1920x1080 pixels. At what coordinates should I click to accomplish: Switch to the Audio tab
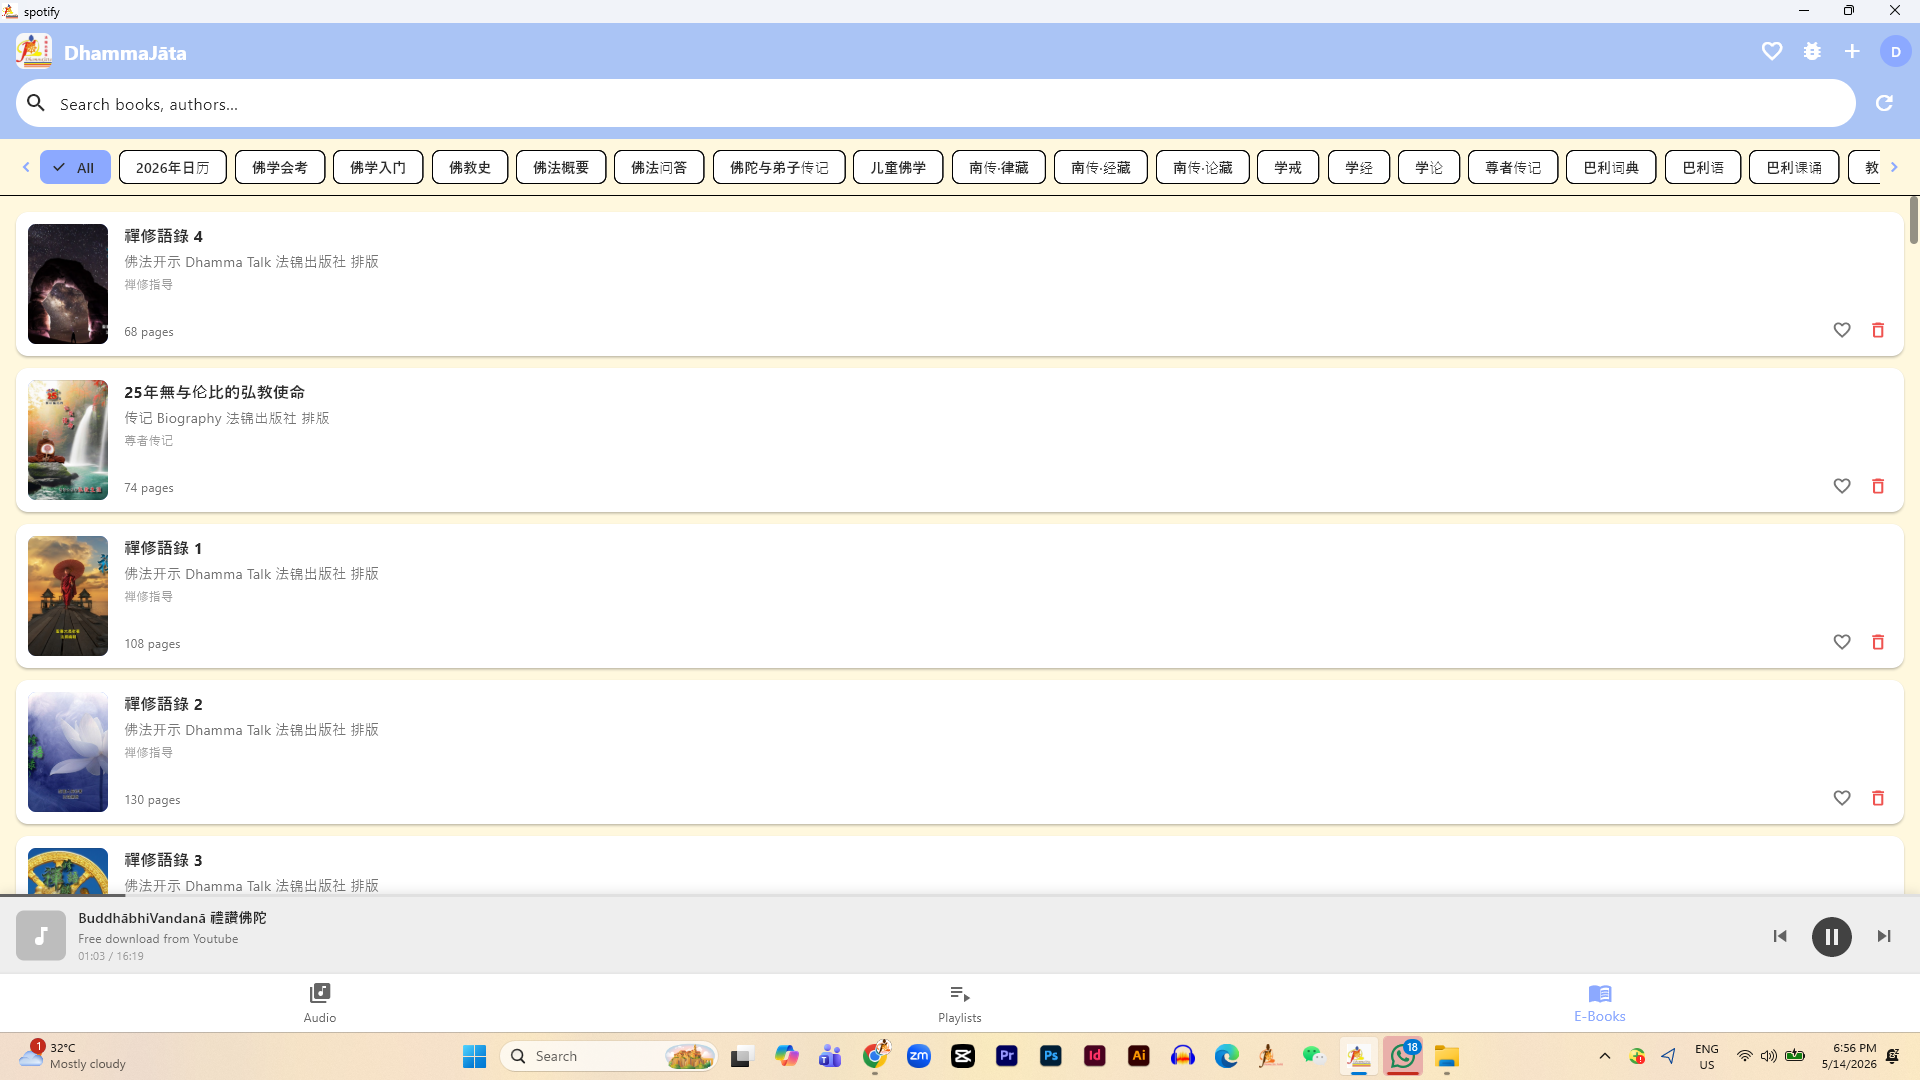coord(320,1003)
